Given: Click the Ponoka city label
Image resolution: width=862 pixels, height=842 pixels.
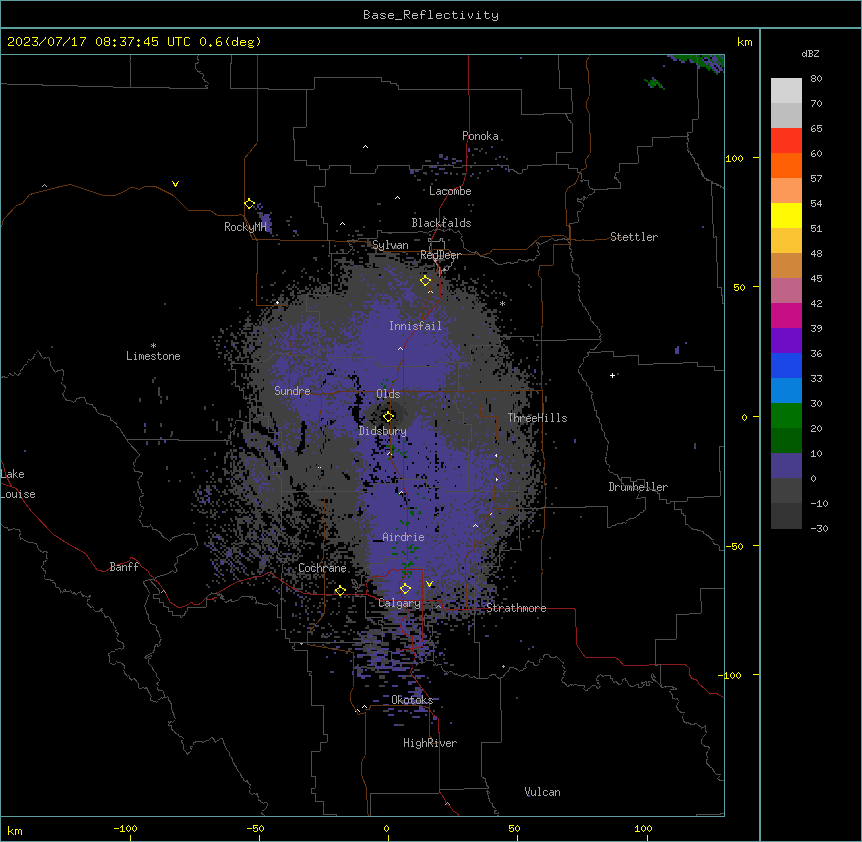Looking at the screenshot, I should (x=480, y=136).
